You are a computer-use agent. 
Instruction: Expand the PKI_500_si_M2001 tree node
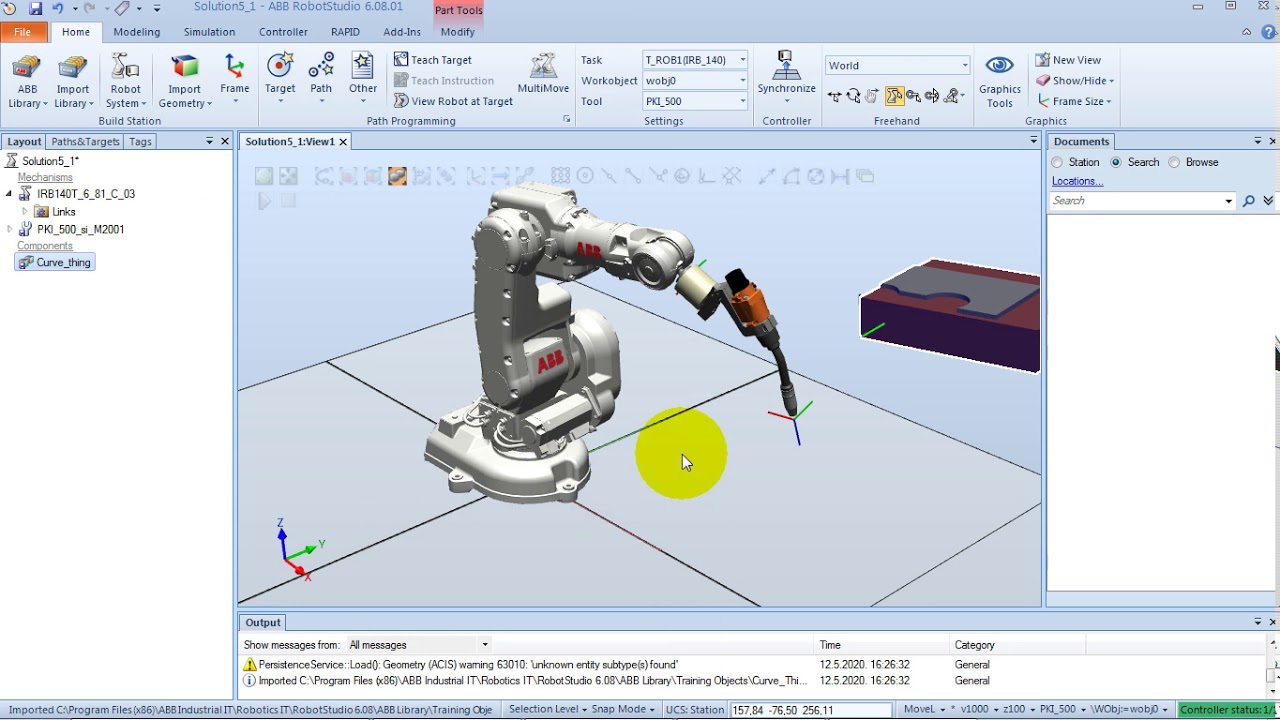9,229
